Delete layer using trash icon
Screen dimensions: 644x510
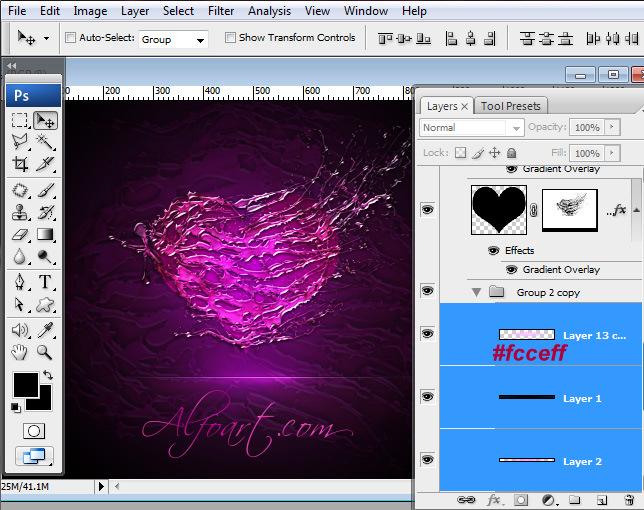tap(628, 499)
